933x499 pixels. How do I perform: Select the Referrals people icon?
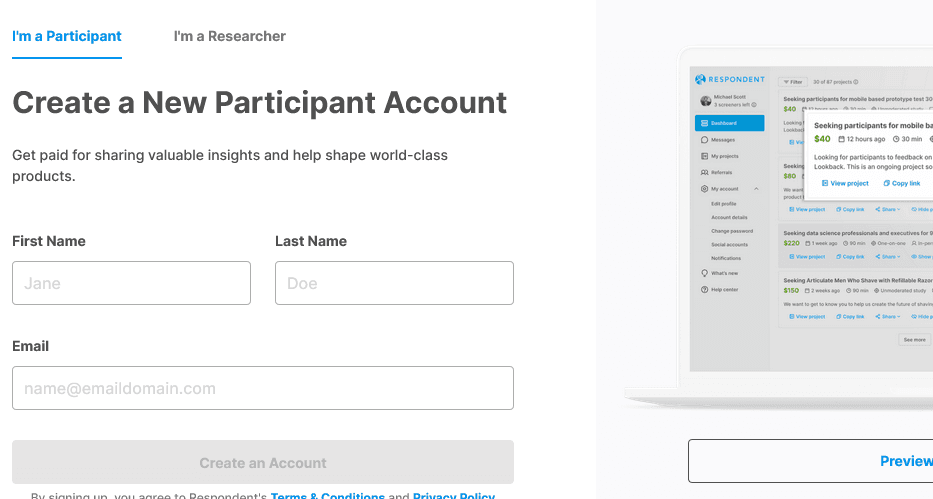click(x=705, y=172)
